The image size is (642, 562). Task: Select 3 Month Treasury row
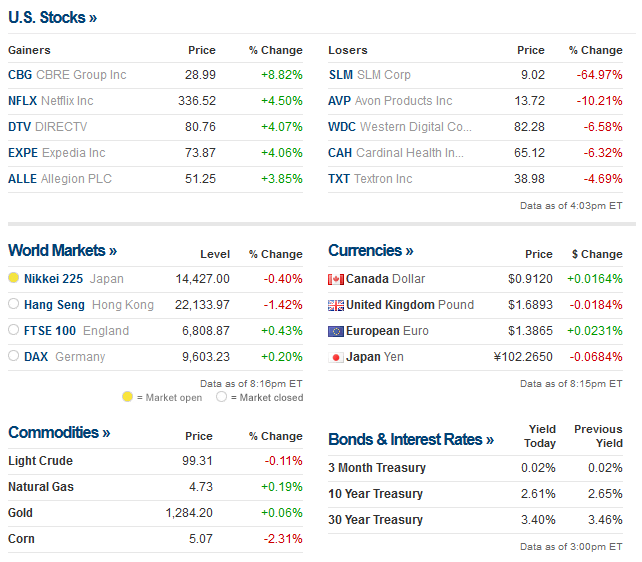click(x=475, y=468)
